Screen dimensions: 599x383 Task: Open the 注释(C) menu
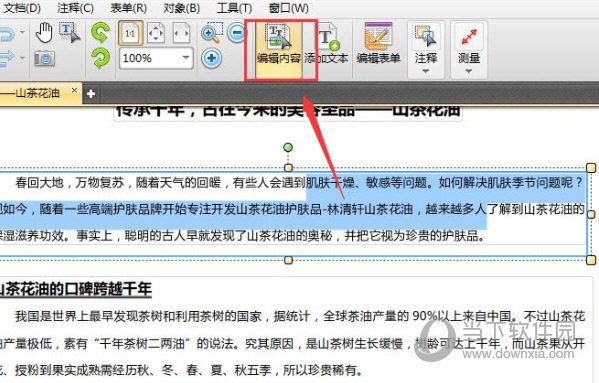click(75, 7)
